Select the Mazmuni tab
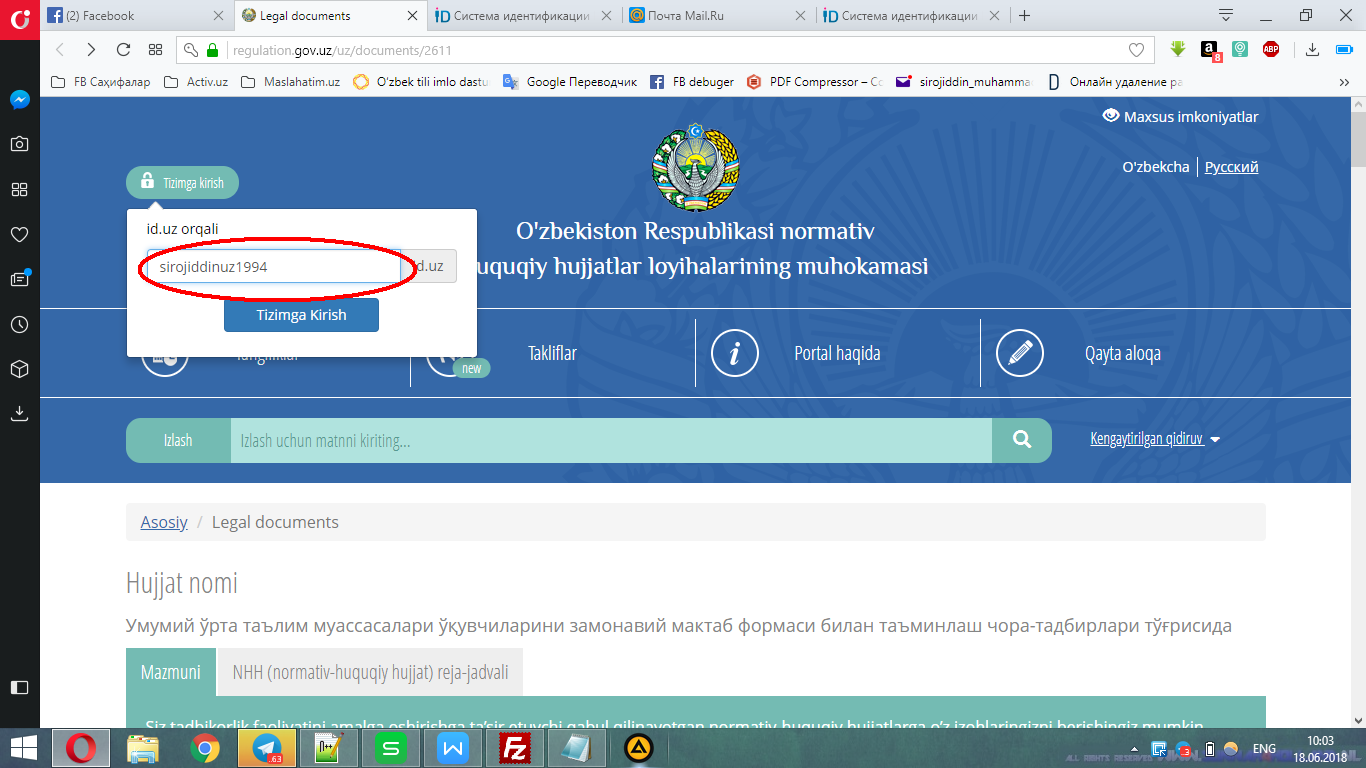Screen dimensions: 1366x768 click(171, 672)
